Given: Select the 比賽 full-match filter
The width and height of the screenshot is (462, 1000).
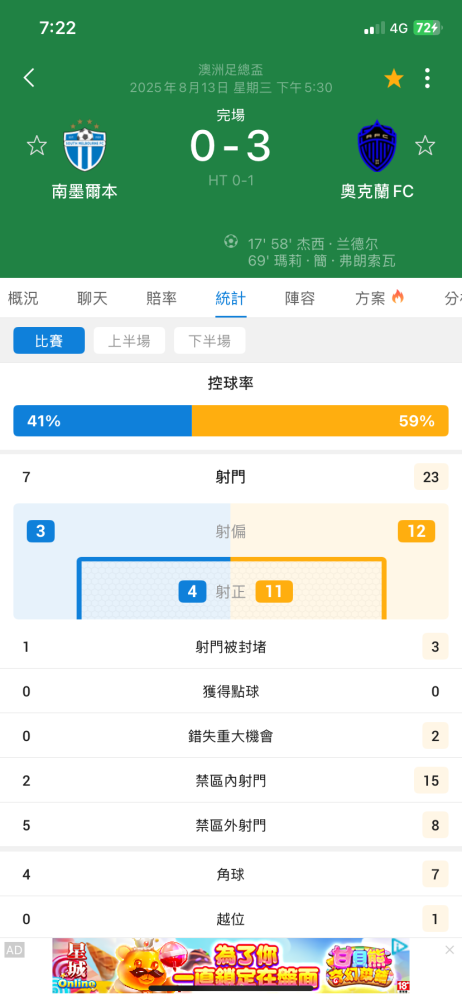Looking at the screenshot, I should 49,341.
